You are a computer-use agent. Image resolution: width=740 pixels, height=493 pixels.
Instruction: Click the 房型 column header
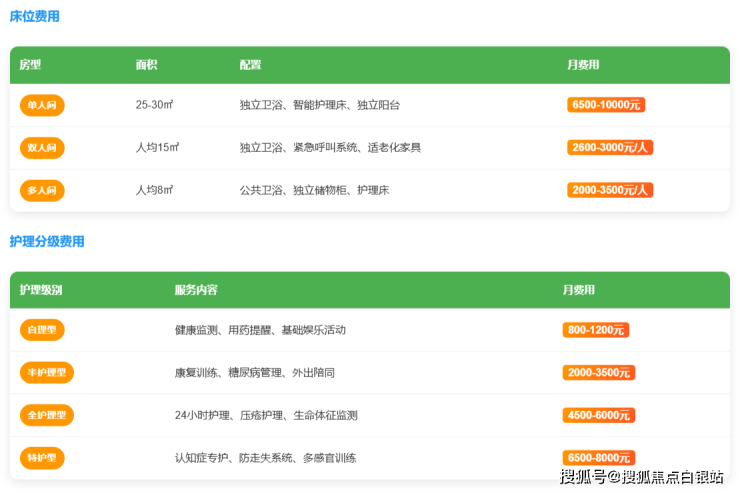point(31,65)
